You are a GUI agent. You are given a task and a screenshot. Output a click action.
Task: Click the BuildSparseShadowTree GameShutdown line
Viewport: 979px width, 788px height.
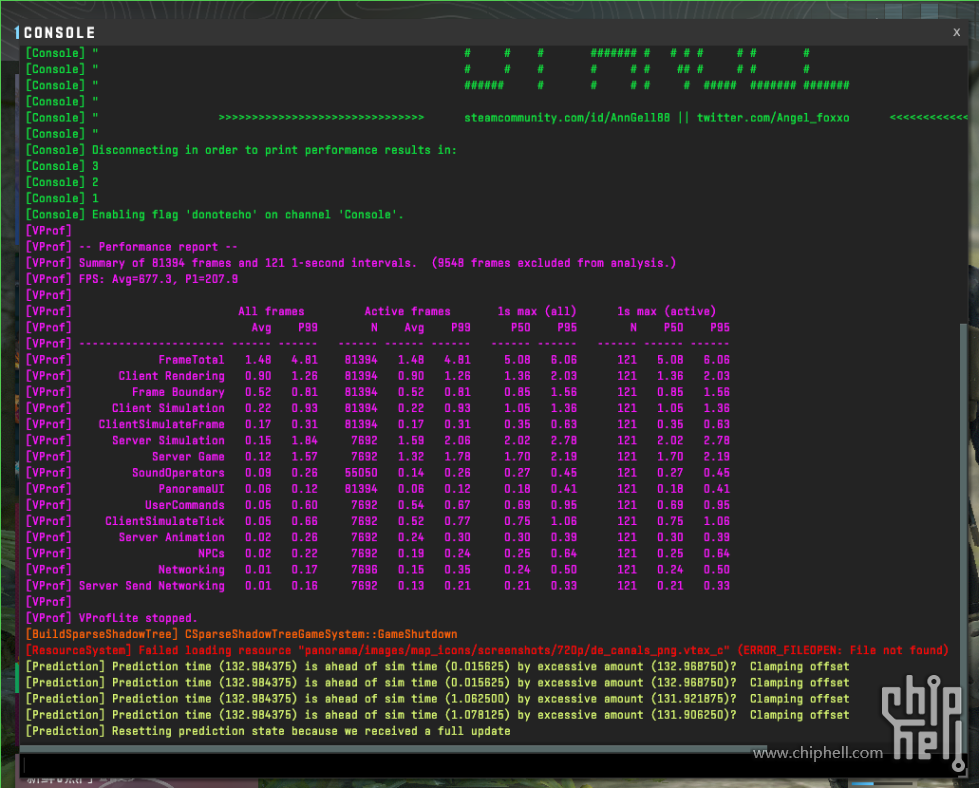point(240,634)
